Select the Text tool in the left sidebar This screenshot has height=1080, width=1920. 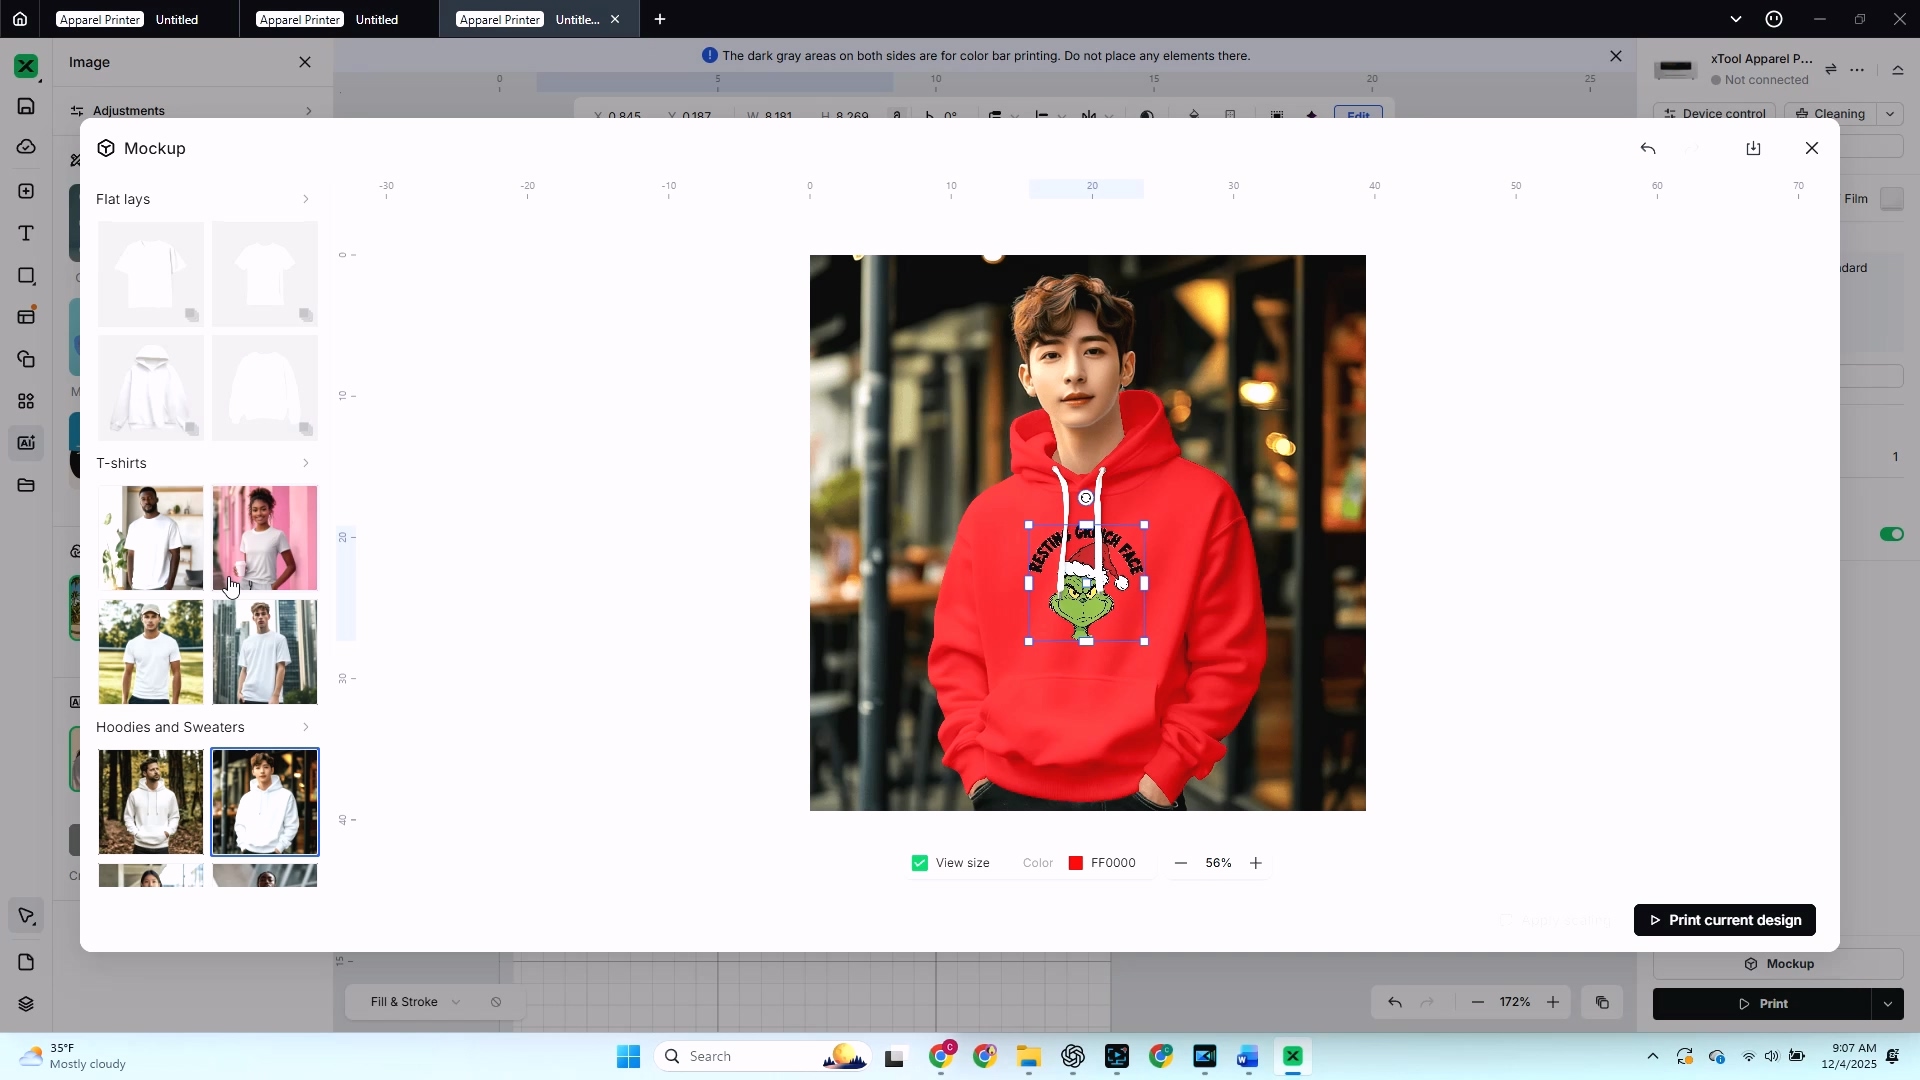25,232
